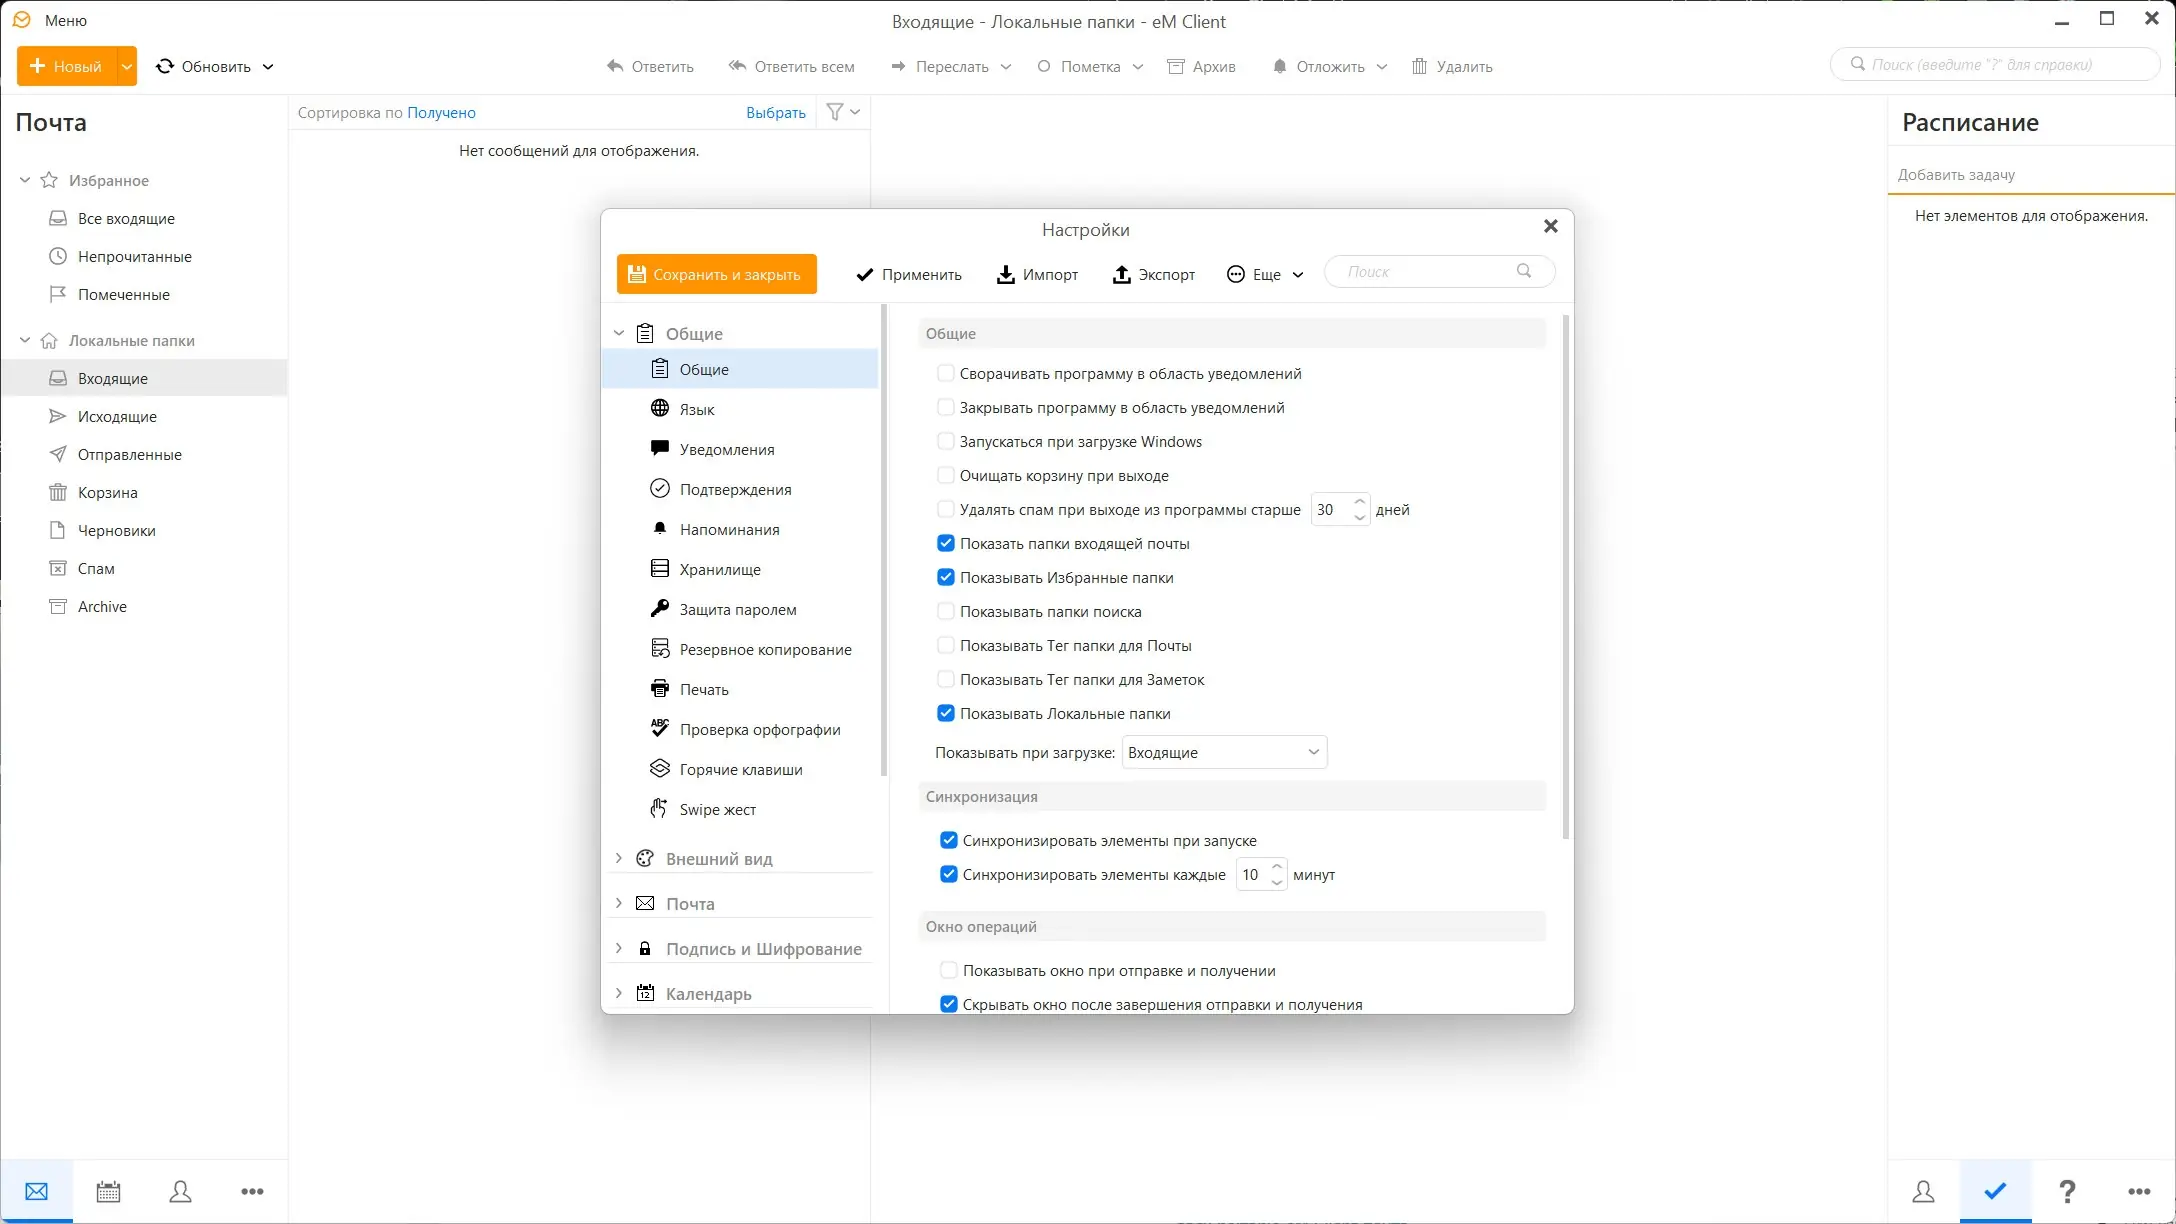Screen dimensions: 2176x1224
Task: Open Password protection key icon setting
Action: [660, 609]
